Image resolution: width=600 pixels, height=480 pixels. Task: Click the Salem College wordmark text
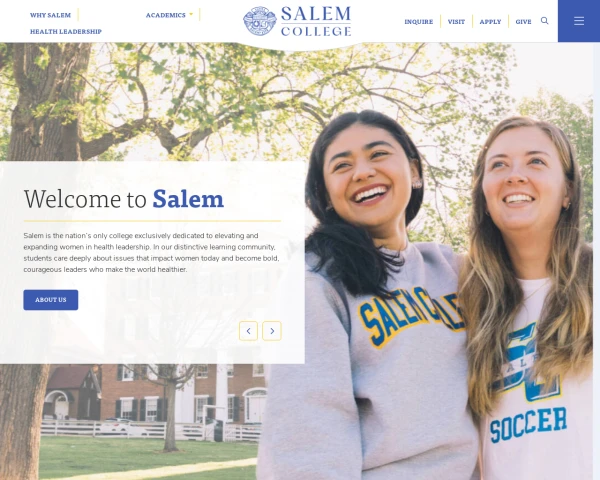[x=316, y=21]
